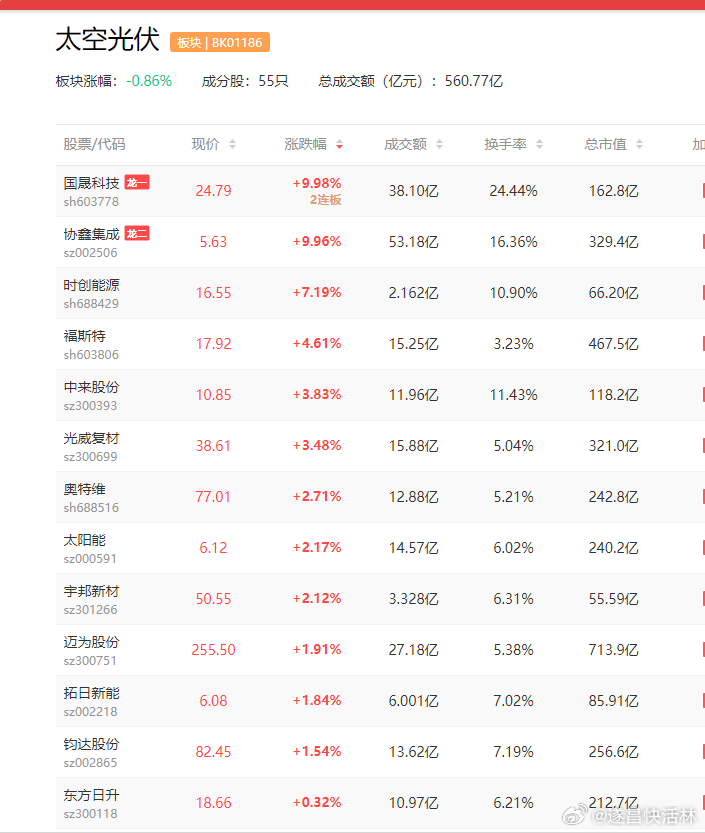Viewport: 705px width, 833px height.
Task: Click the 股票/代码 column header
Action: click(x=94, y=144)
